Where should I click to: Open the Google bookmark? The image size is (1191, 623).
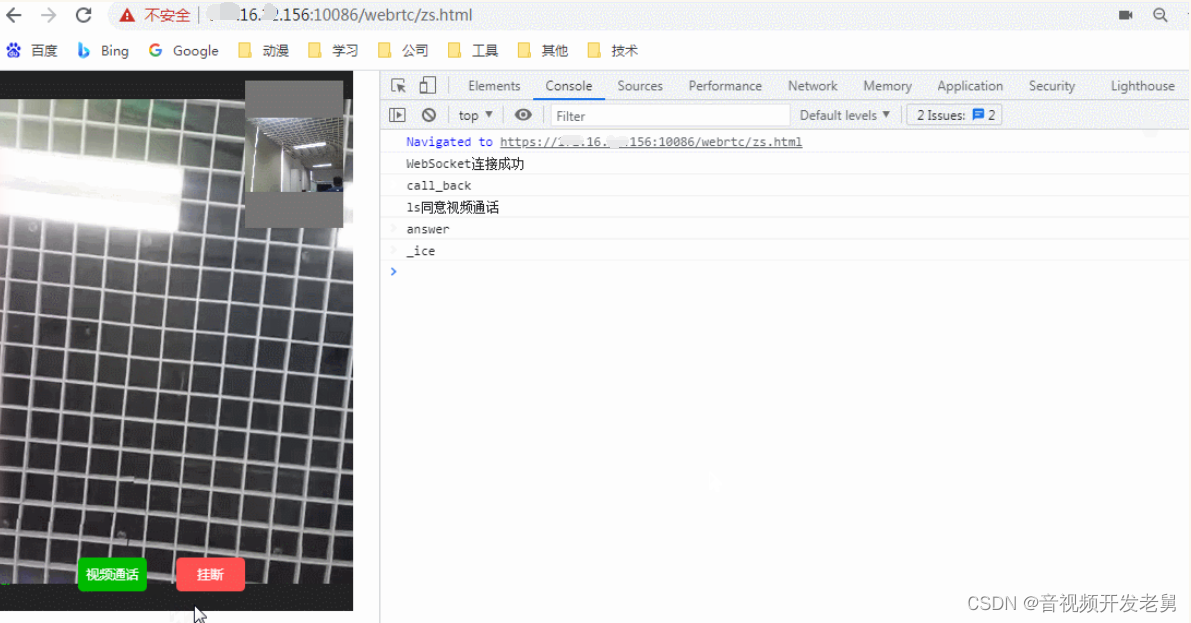(184, 51)
